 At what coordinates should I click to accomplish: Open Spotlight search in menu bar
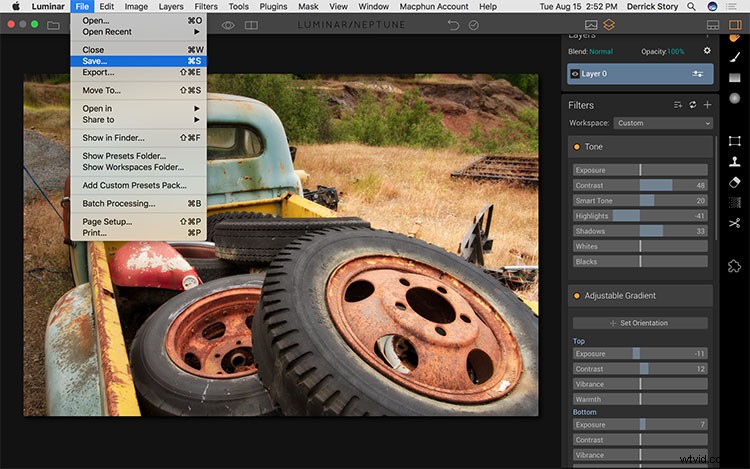[x=691, y=6]
